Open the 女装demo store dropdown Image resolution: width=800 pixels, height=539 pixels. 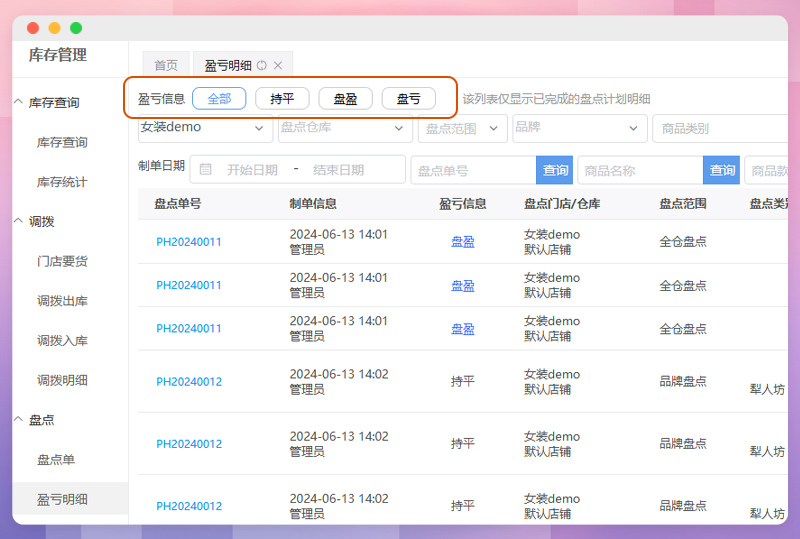point(204,128)
